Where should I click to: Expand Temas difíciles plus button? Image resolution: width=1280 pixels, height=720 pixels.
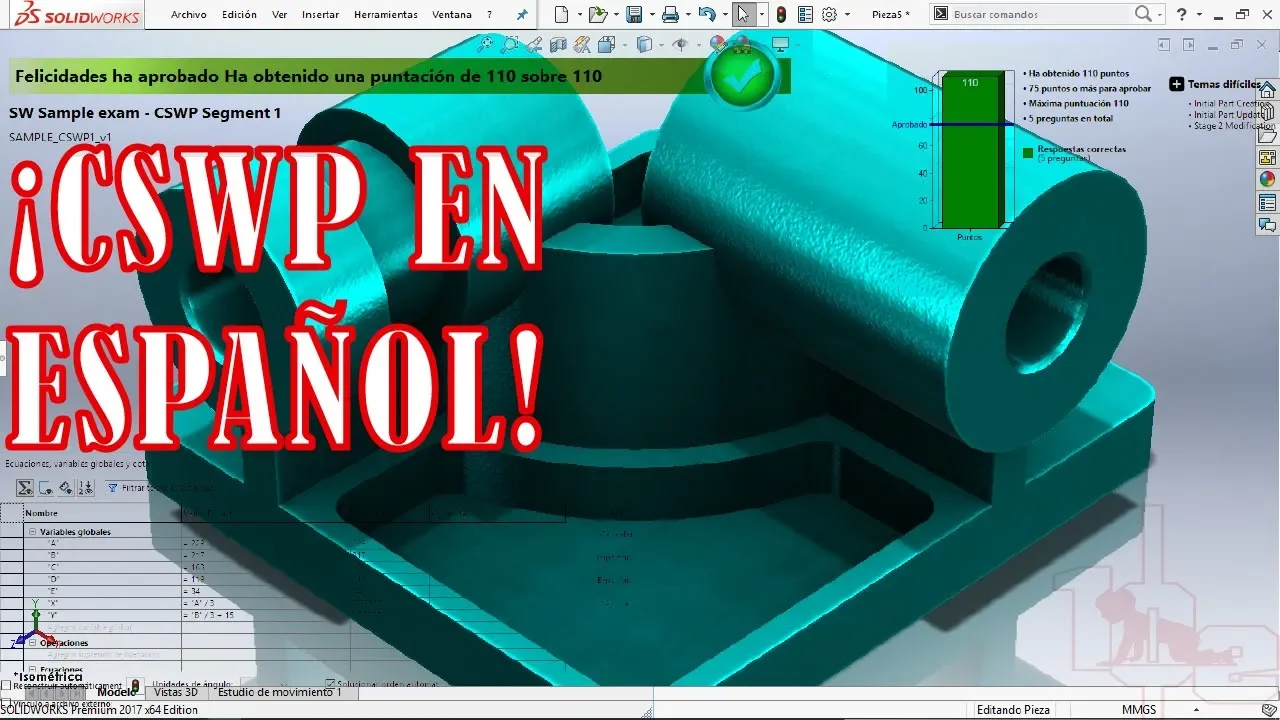[1177, 85]
